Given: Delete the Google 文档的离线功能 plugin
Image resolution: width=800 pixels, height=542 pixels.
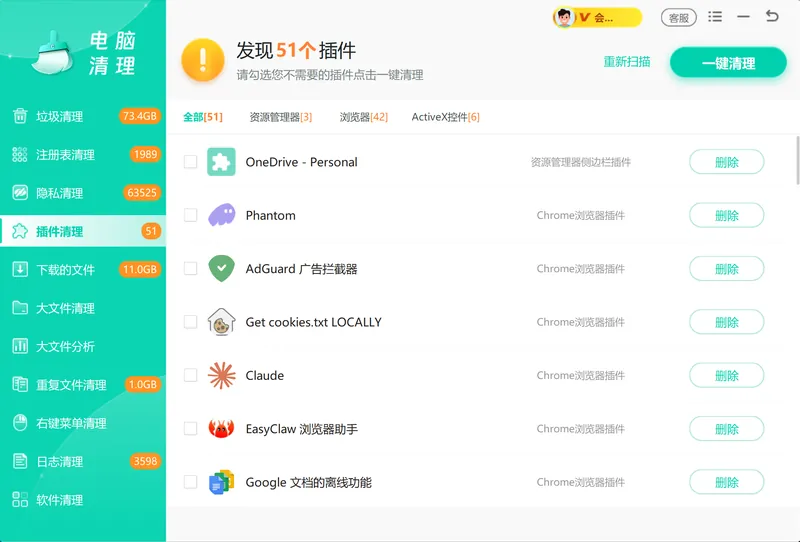Looking at the screenshot, I should coord(727,482).
